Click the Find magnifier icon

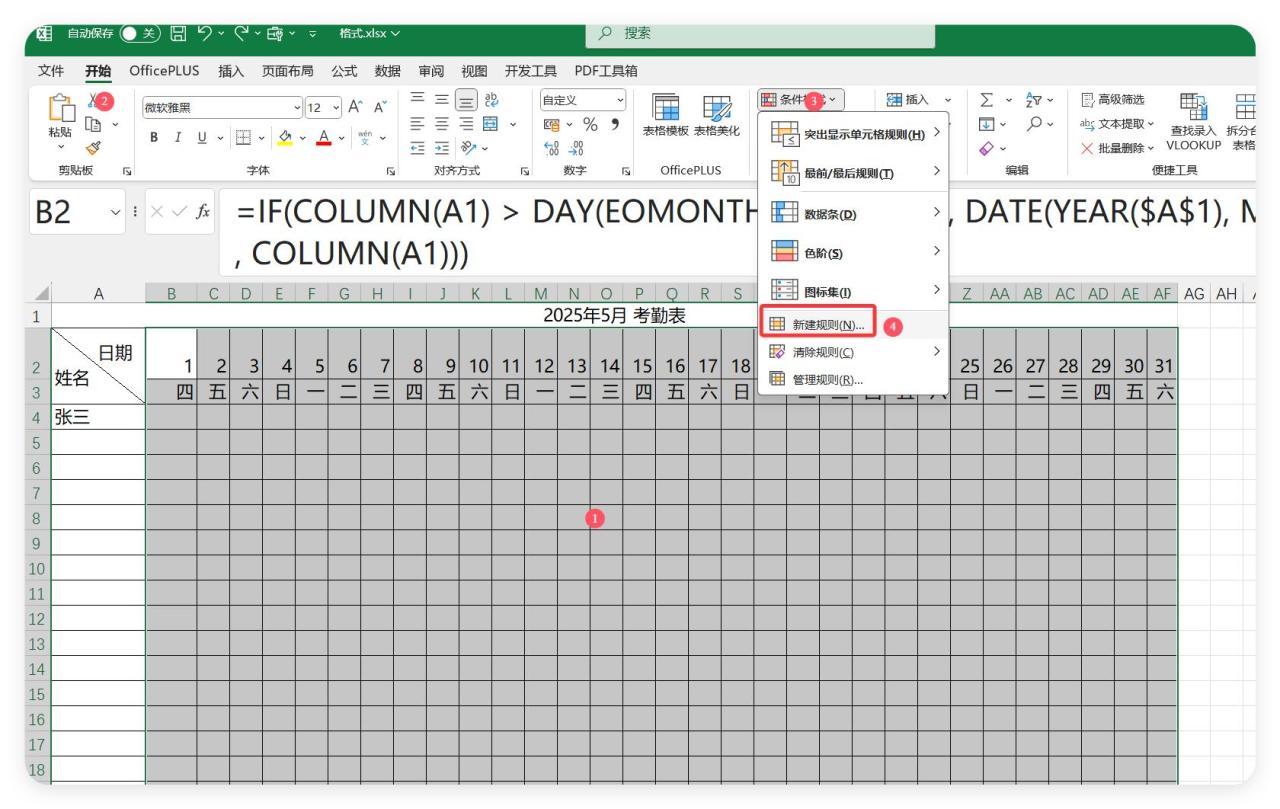pos(1034,124)
